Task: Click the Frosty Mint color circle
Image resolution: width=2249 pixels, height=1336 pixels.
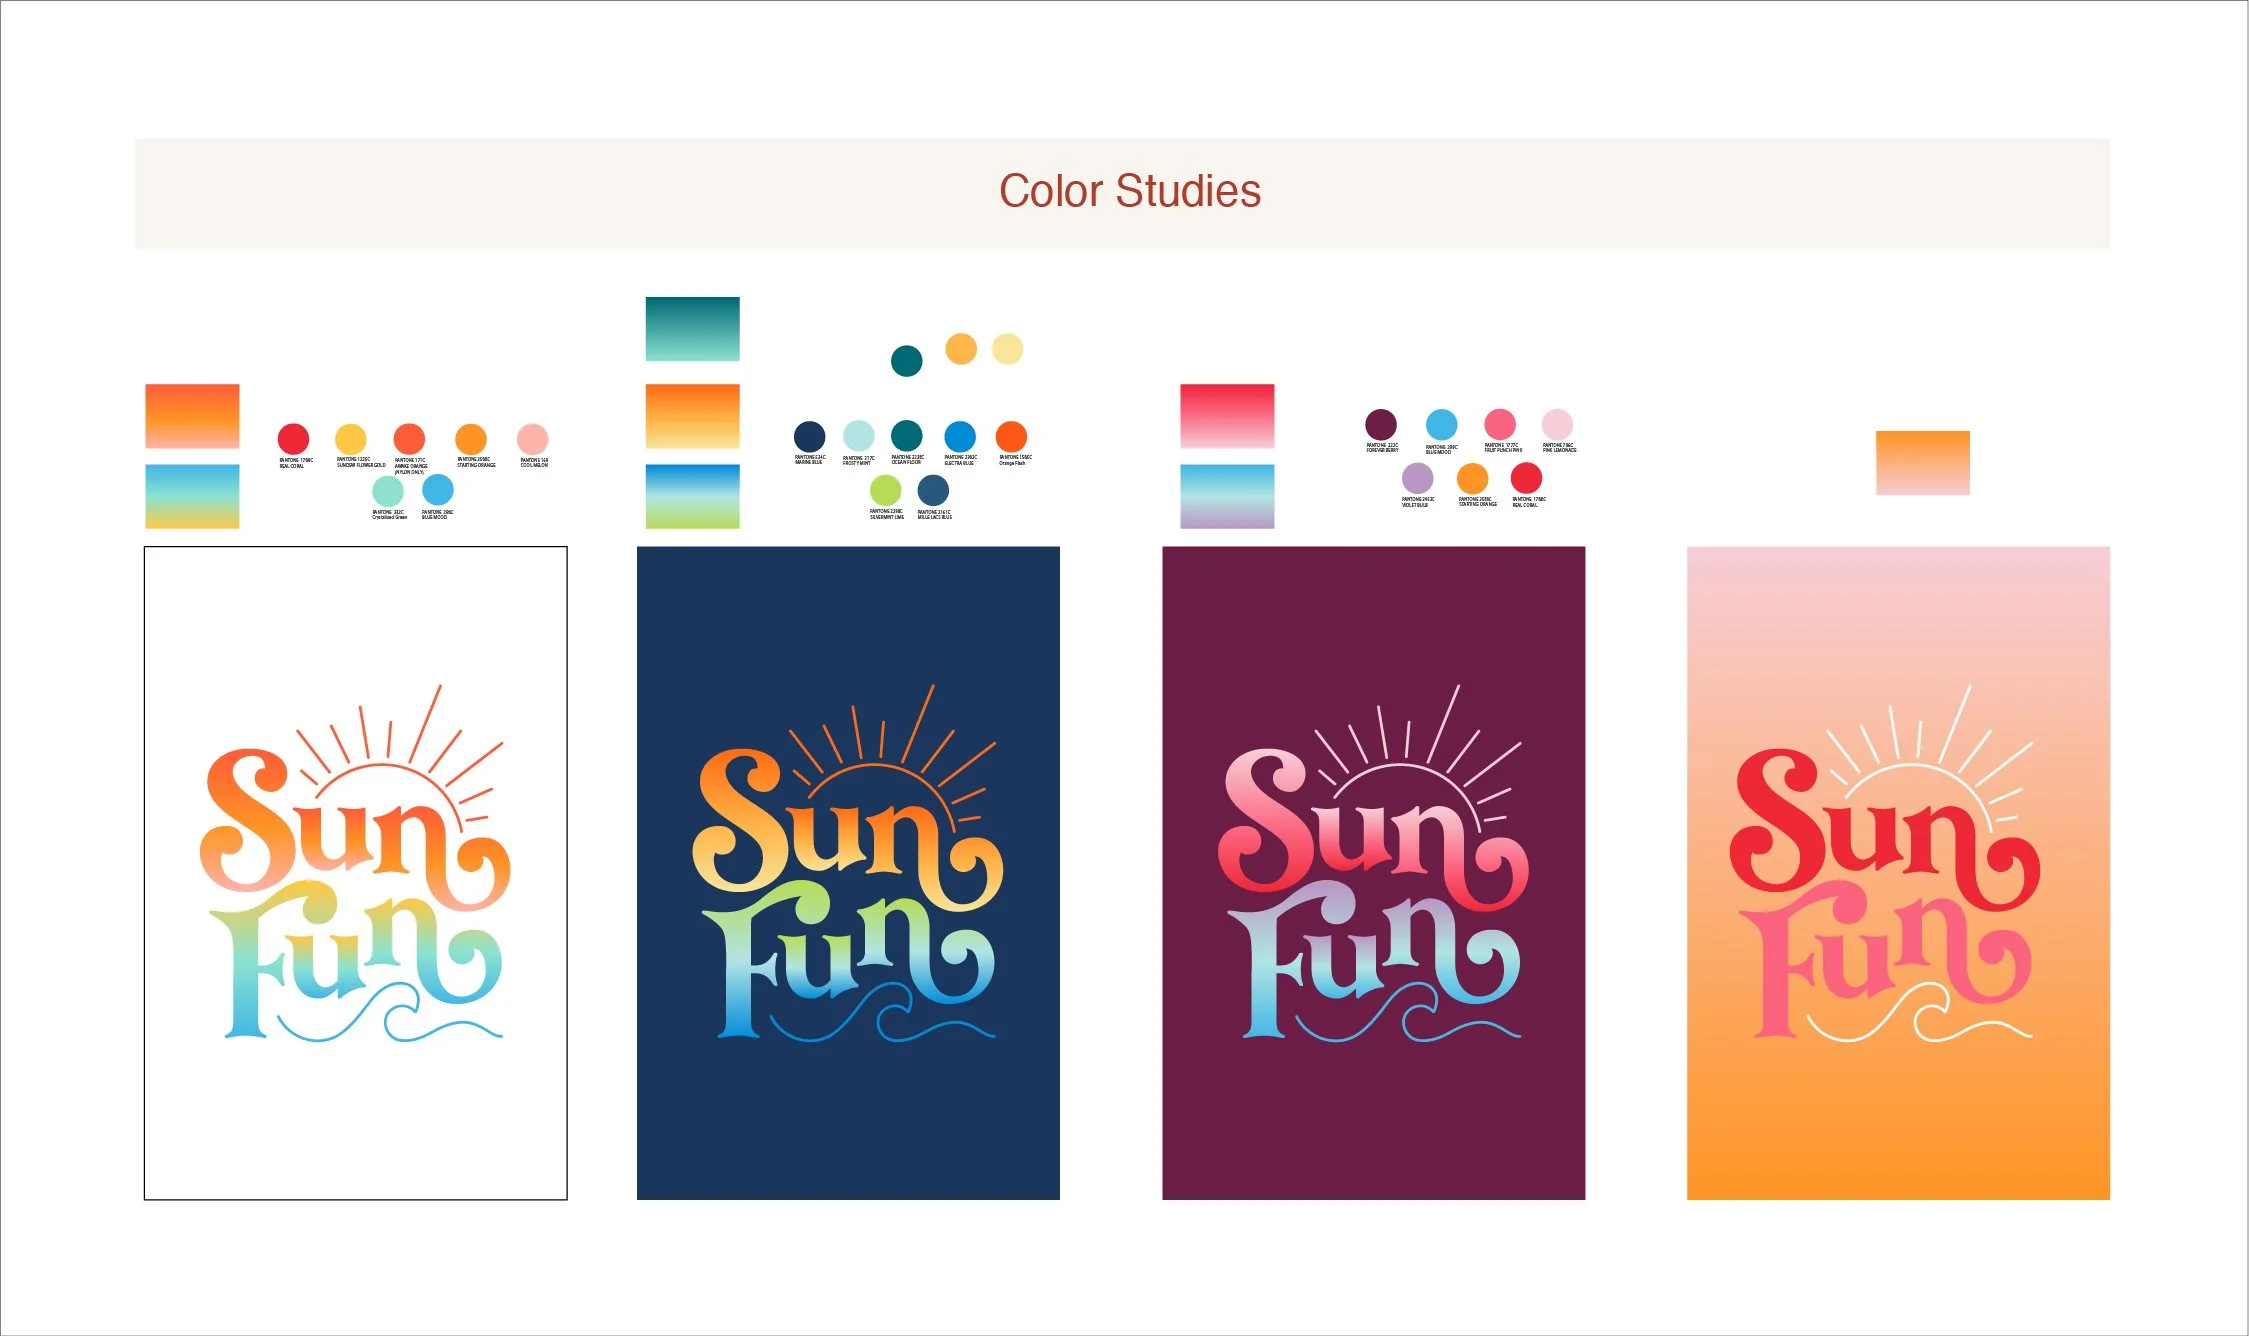Action: pyautogui.click(x=858, y=436)
